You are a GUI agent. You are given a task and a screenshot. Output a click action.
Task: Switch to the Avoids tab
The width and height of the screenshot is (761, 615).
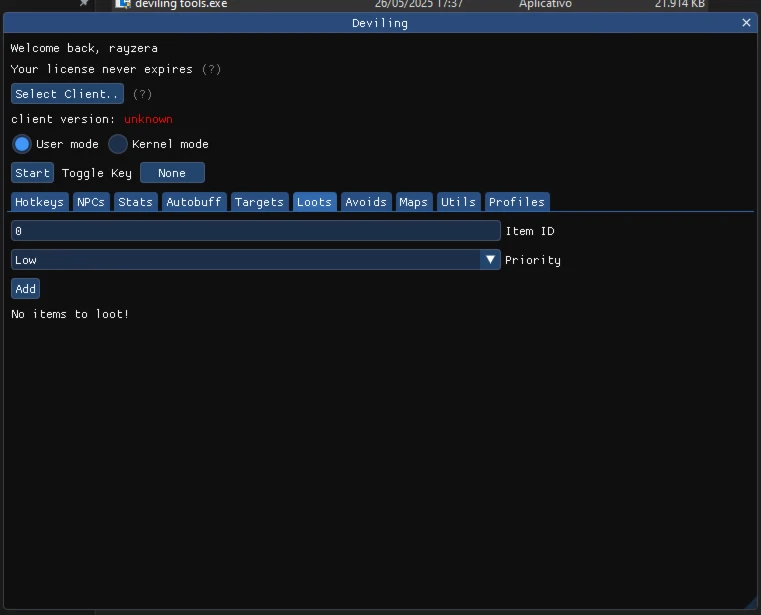[x=366, y=202]
